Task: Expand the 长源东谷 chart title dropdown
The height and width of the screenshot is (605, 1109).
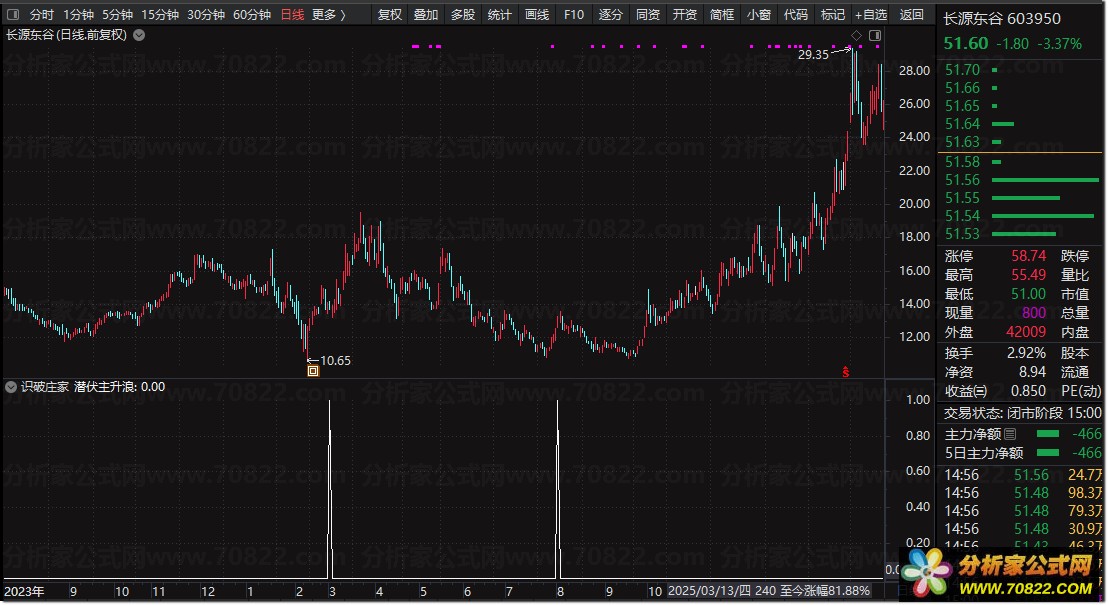Action: click(x=138, y=35)
